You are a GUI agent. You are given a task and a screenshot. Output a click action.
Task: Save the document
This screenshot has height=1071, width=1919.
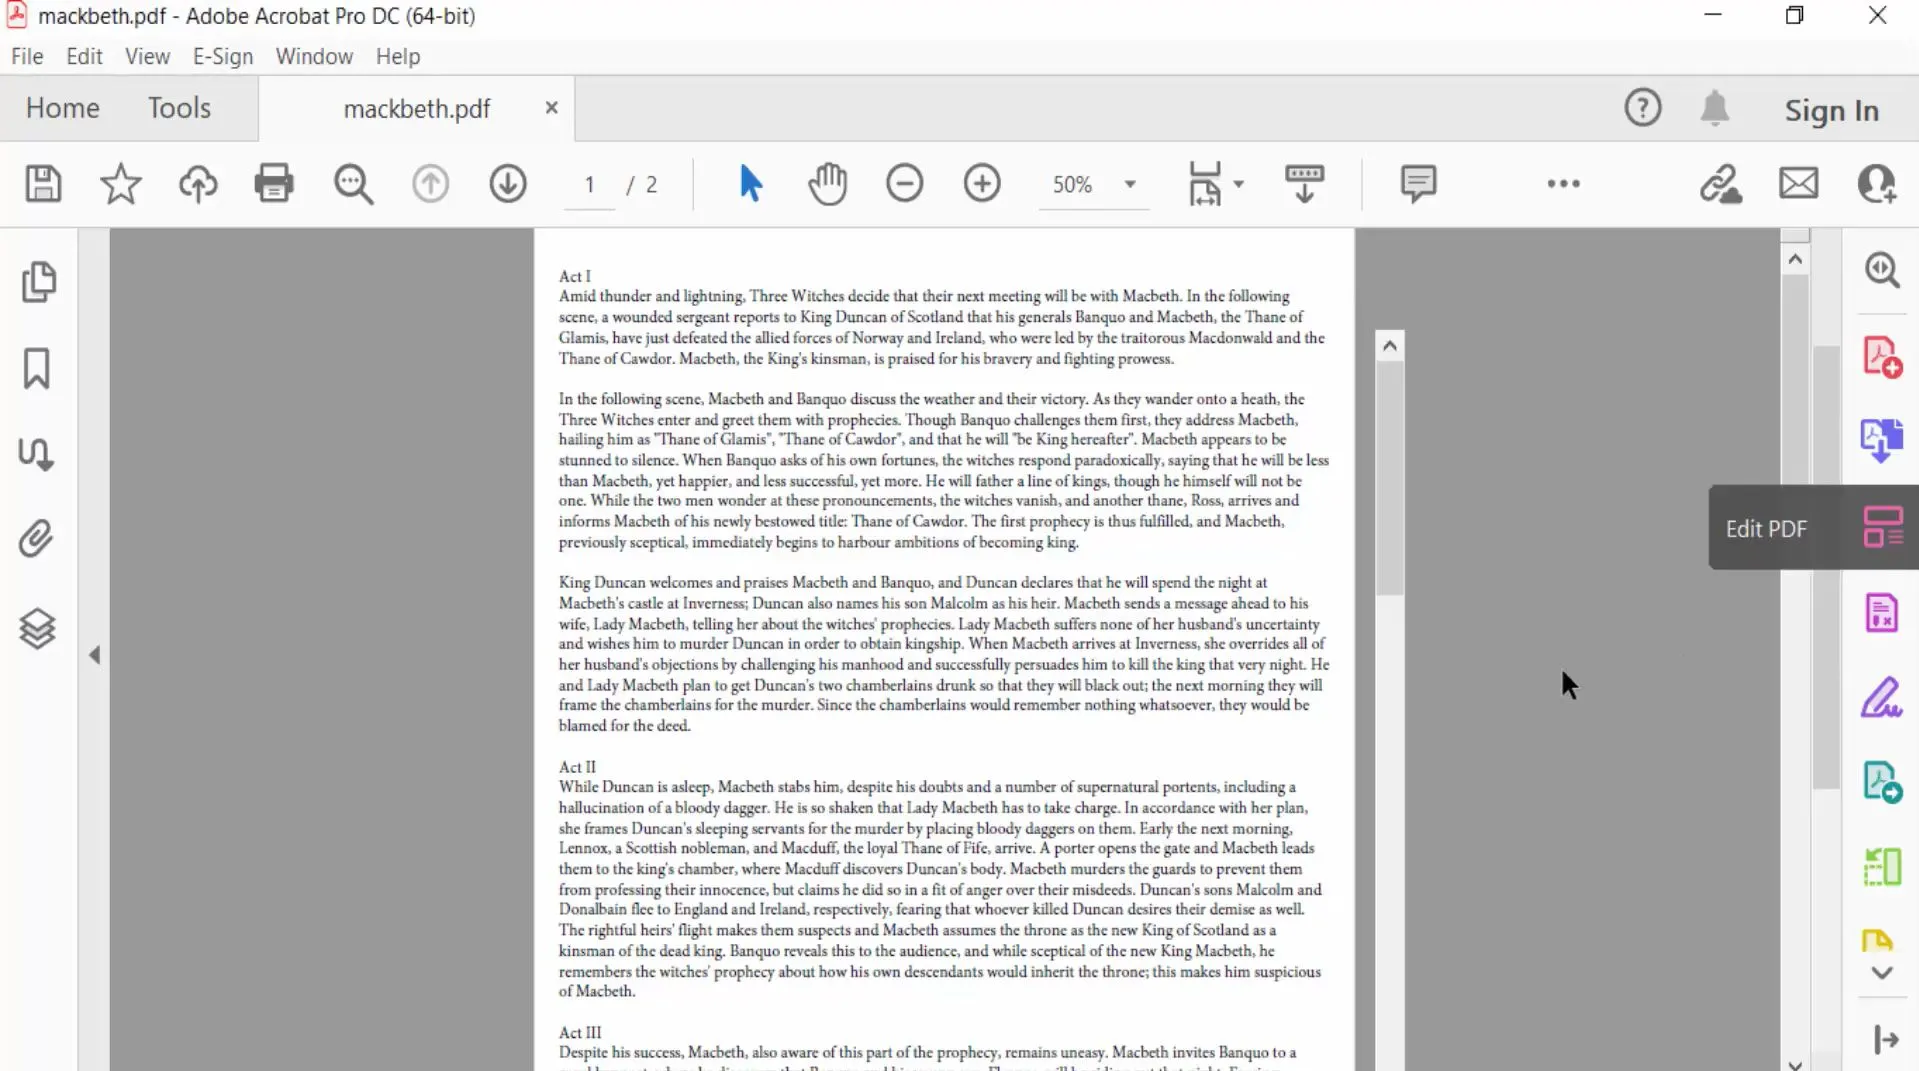click(42, 184)
